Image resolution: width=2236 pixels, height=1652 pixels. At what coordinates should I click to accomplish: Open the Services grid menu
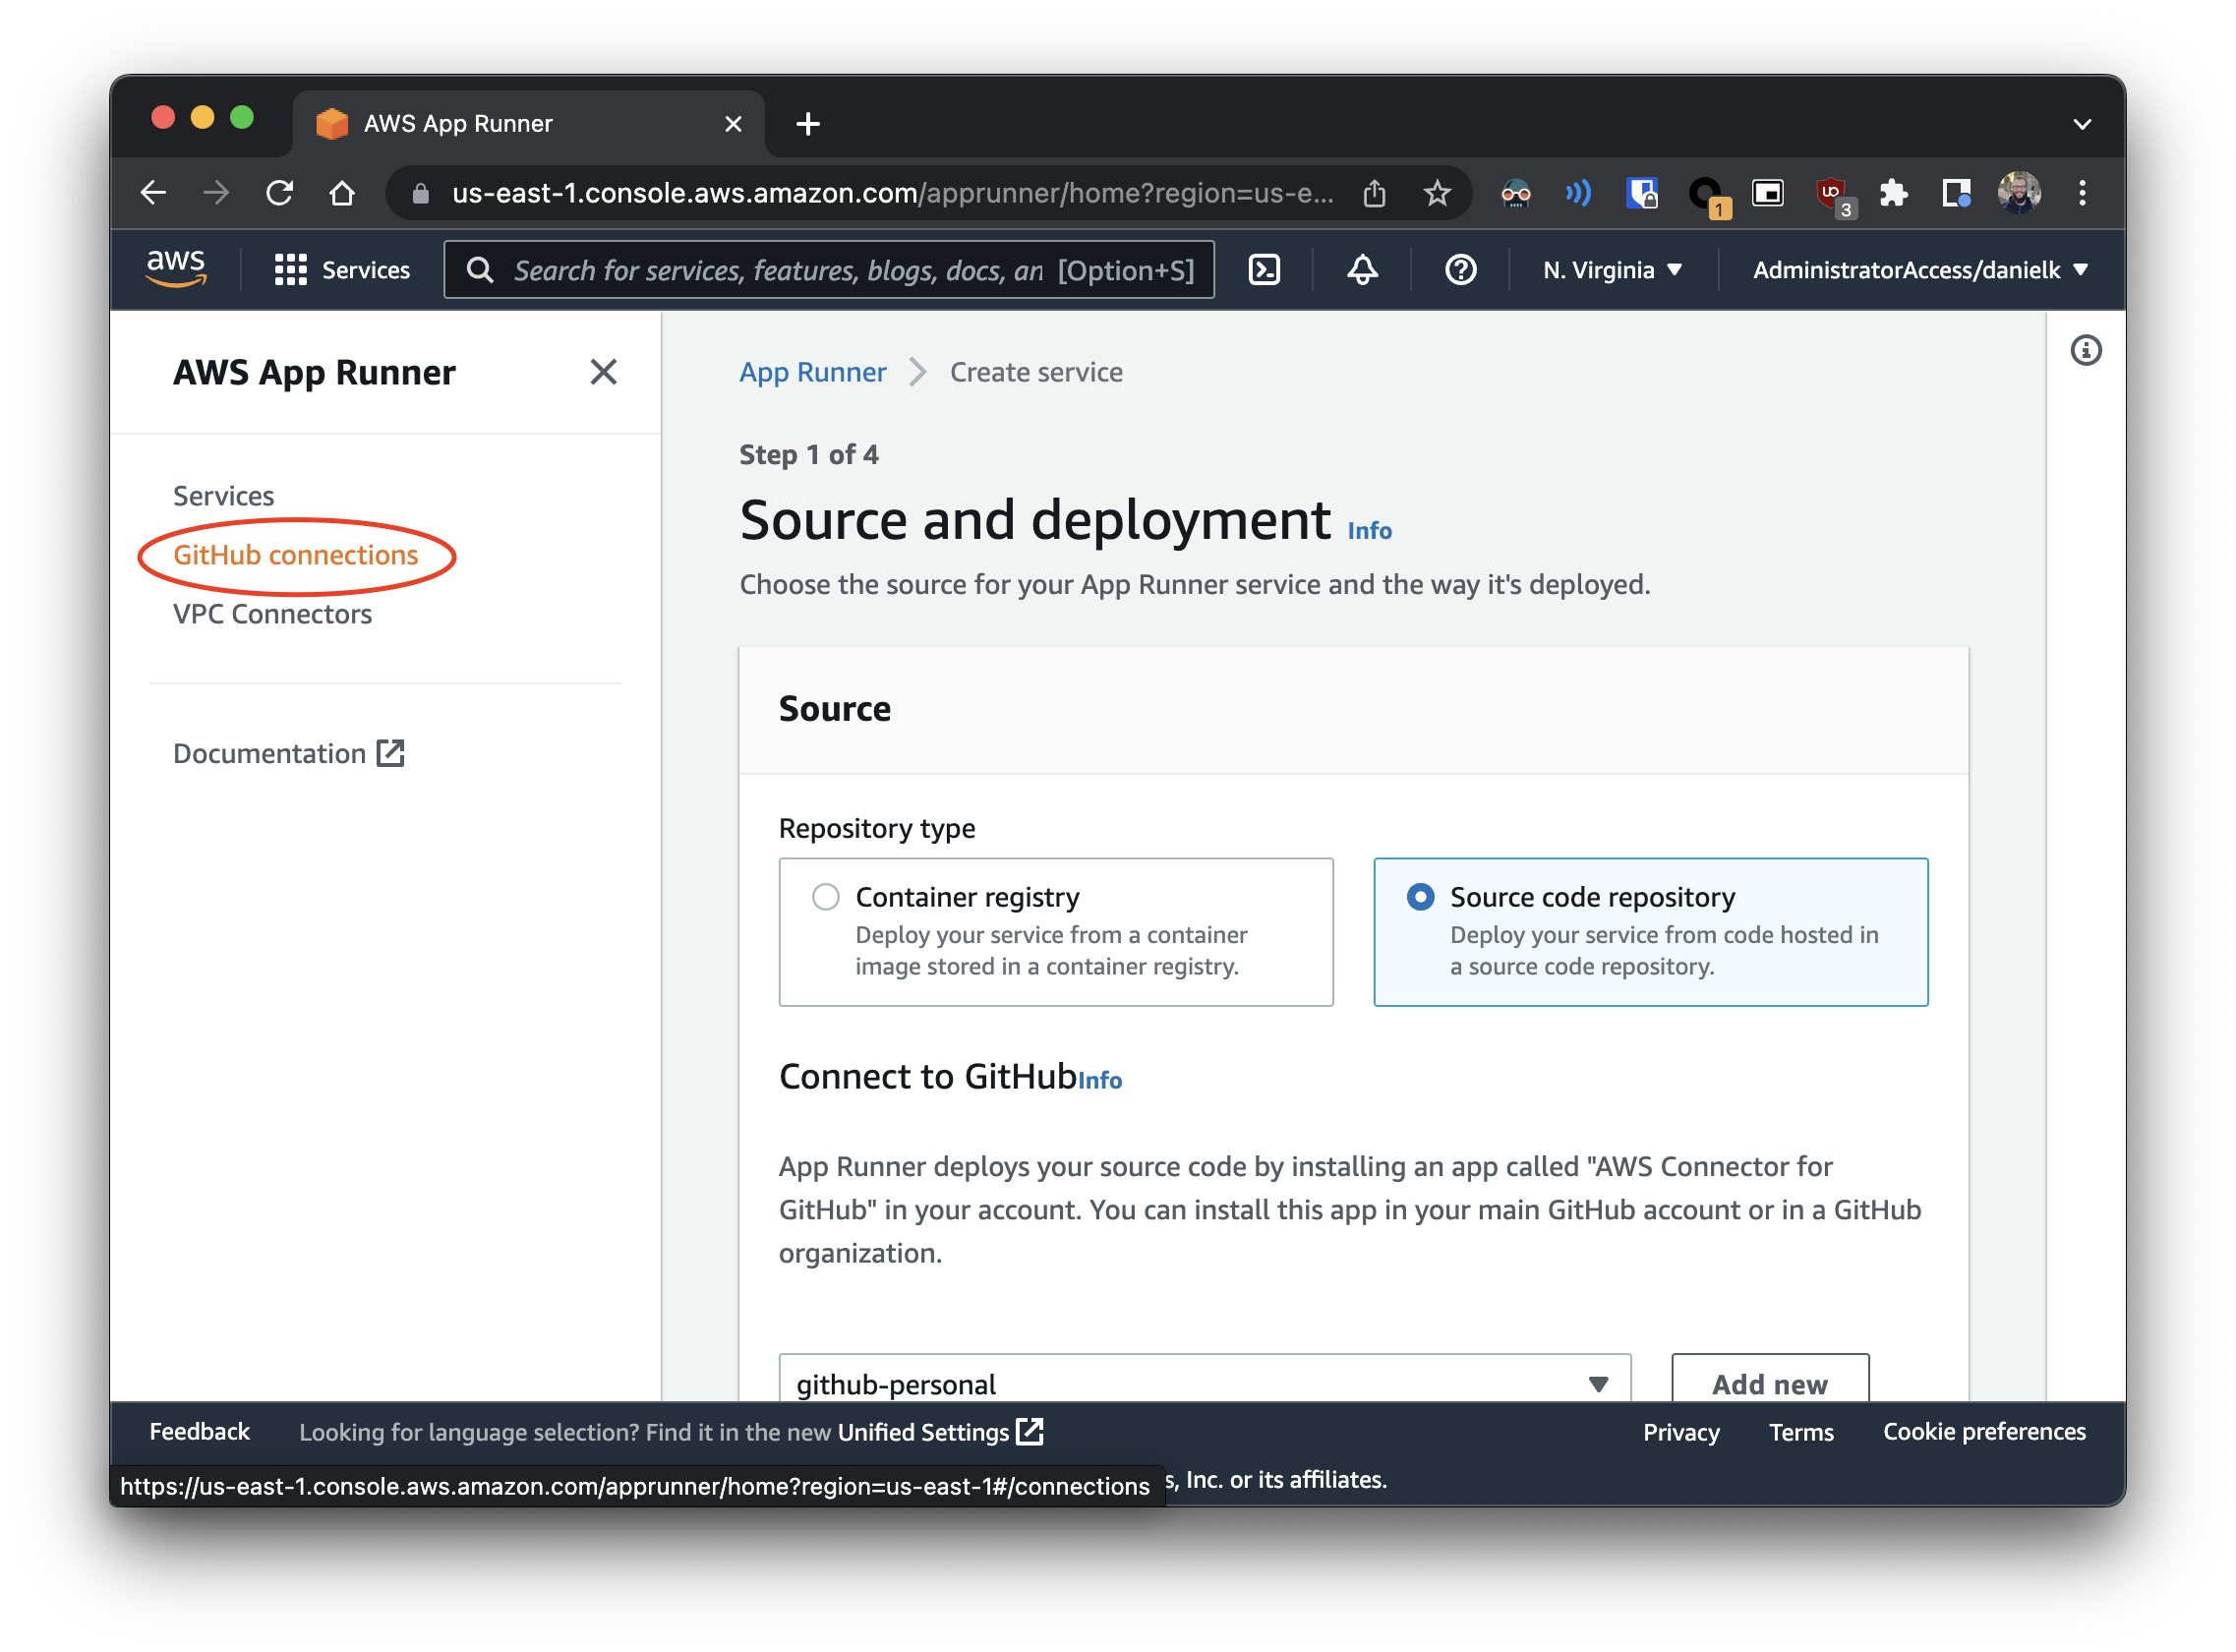[x=342, y=270]
